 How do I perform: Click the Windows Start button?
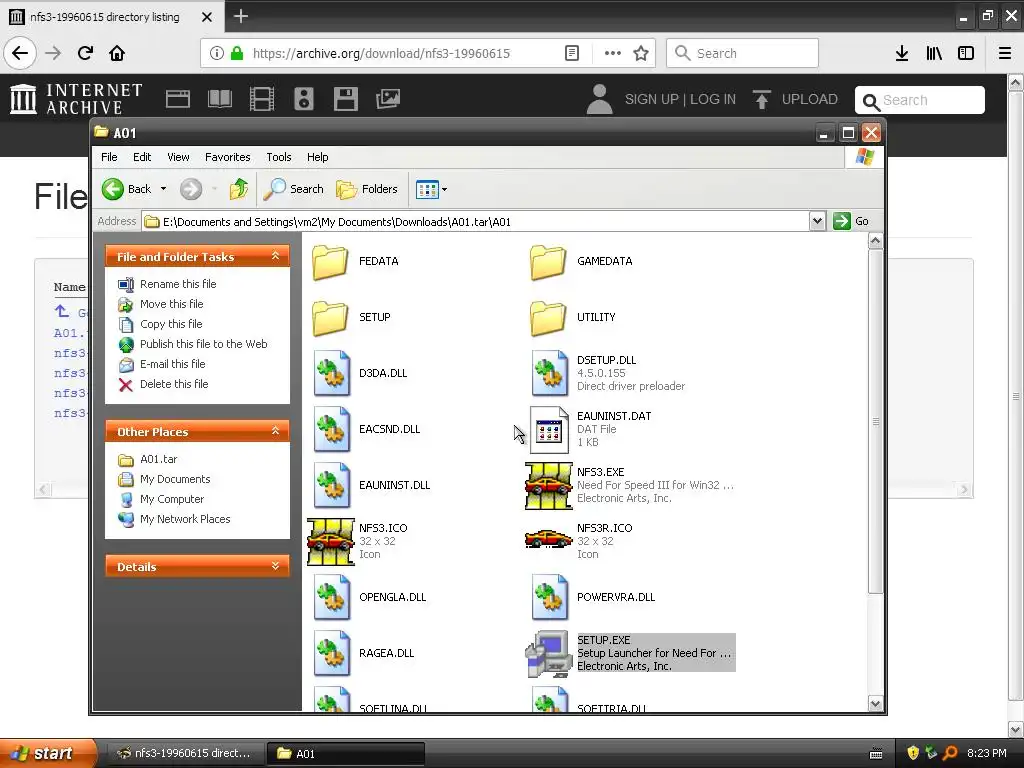pyautogui.click(x=47, y=753)
